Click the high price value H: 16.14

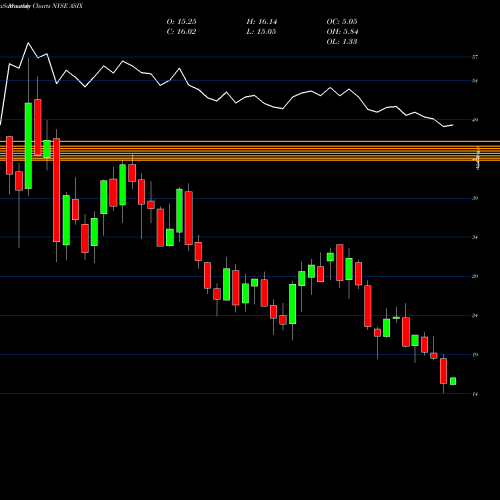[262, 22]
